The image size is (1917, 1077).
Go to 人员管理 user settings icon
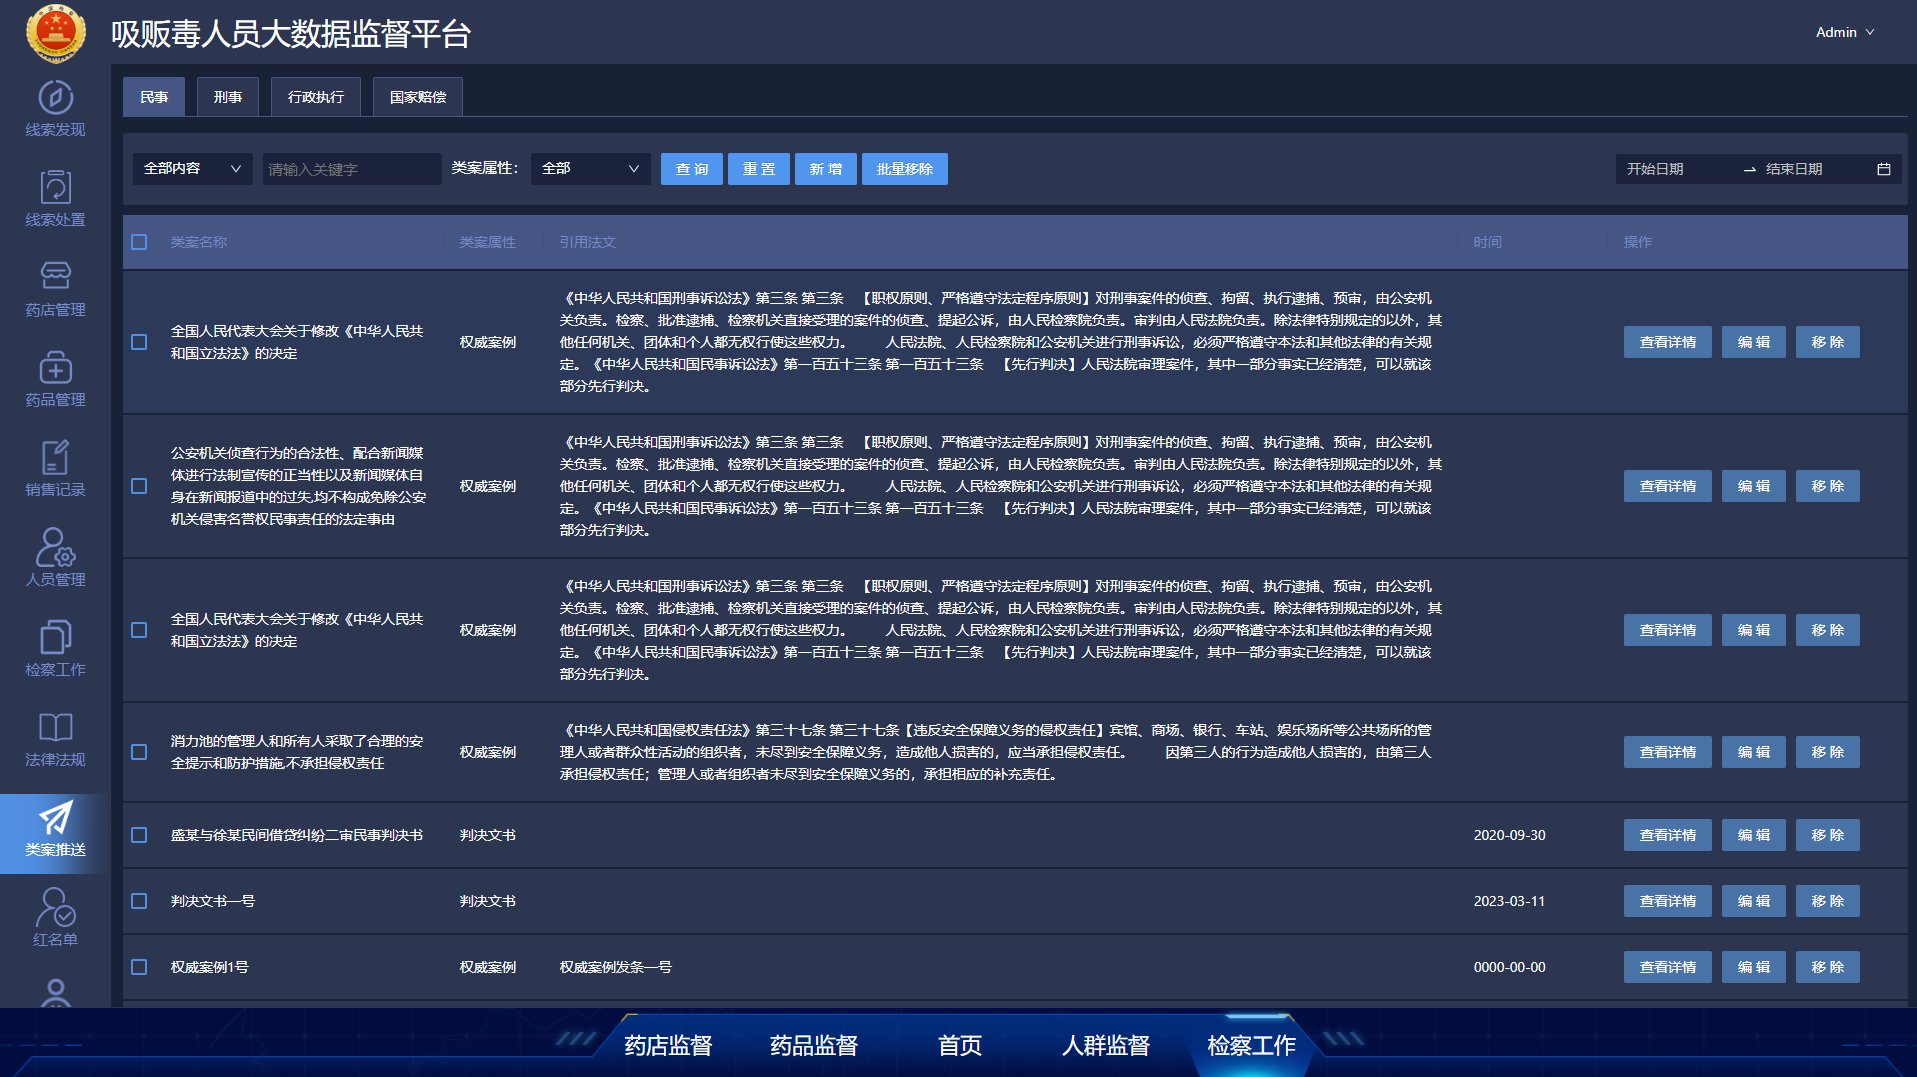(55, 548)
